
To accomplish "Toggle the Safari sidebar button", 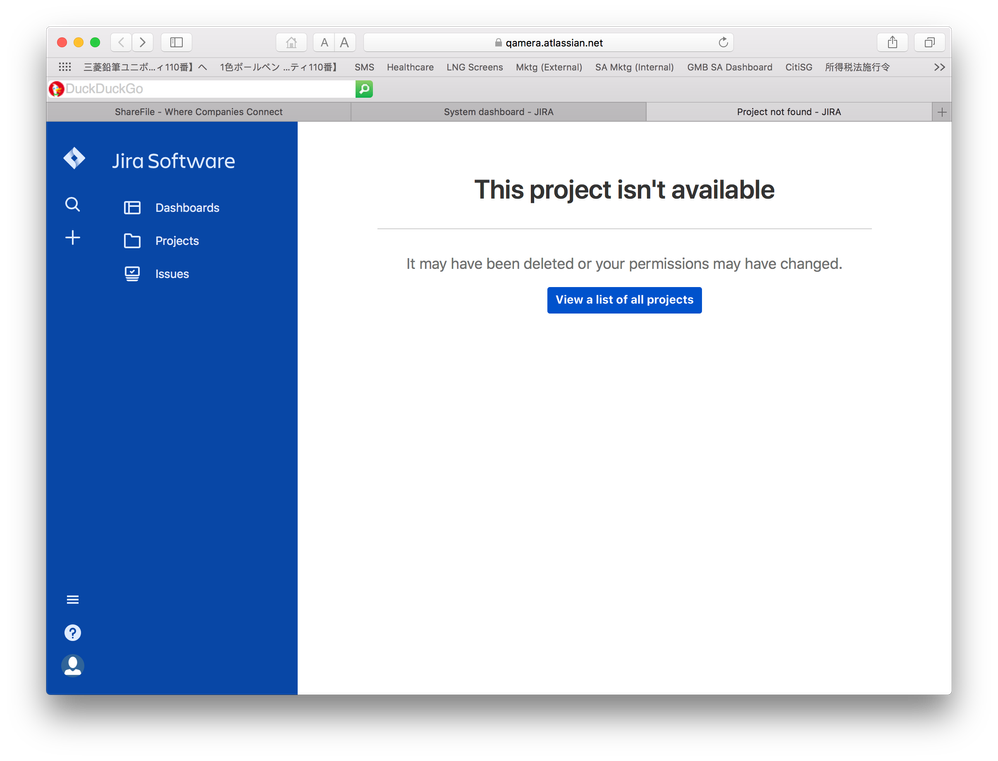I will pyautogui.click(x=176, y=42).
